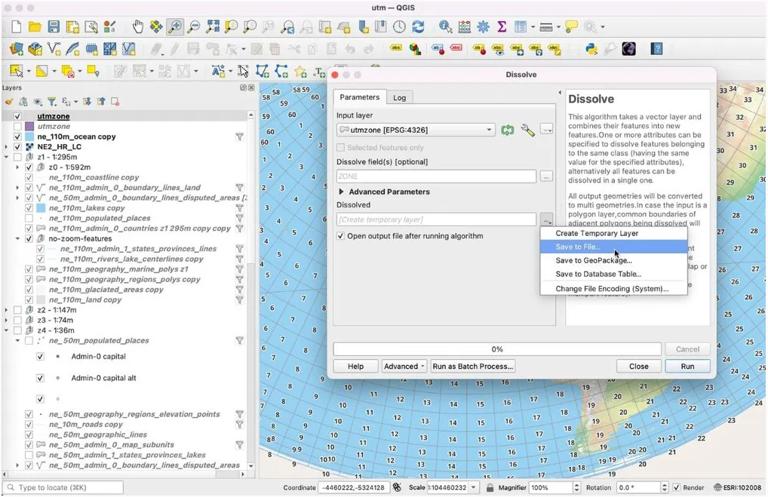
Task: Click the purple utmzone layer symbol
Action: [29, 126]
